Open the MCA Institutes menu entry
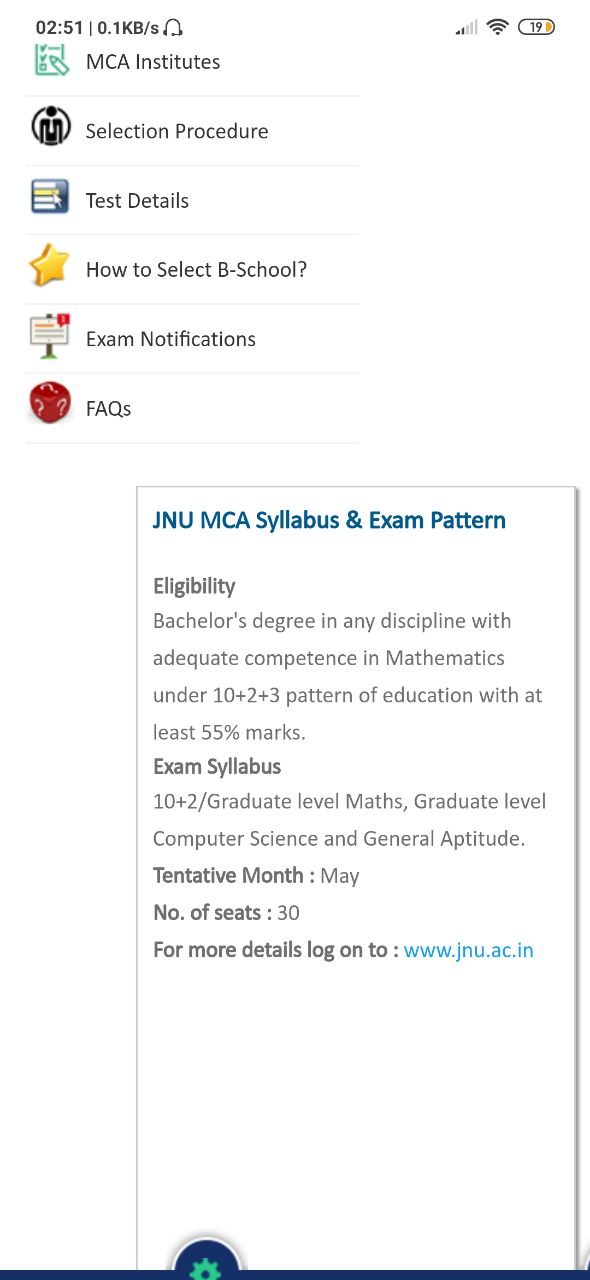The width and height of the screenshot is (590, 1280). coord(193,61)
